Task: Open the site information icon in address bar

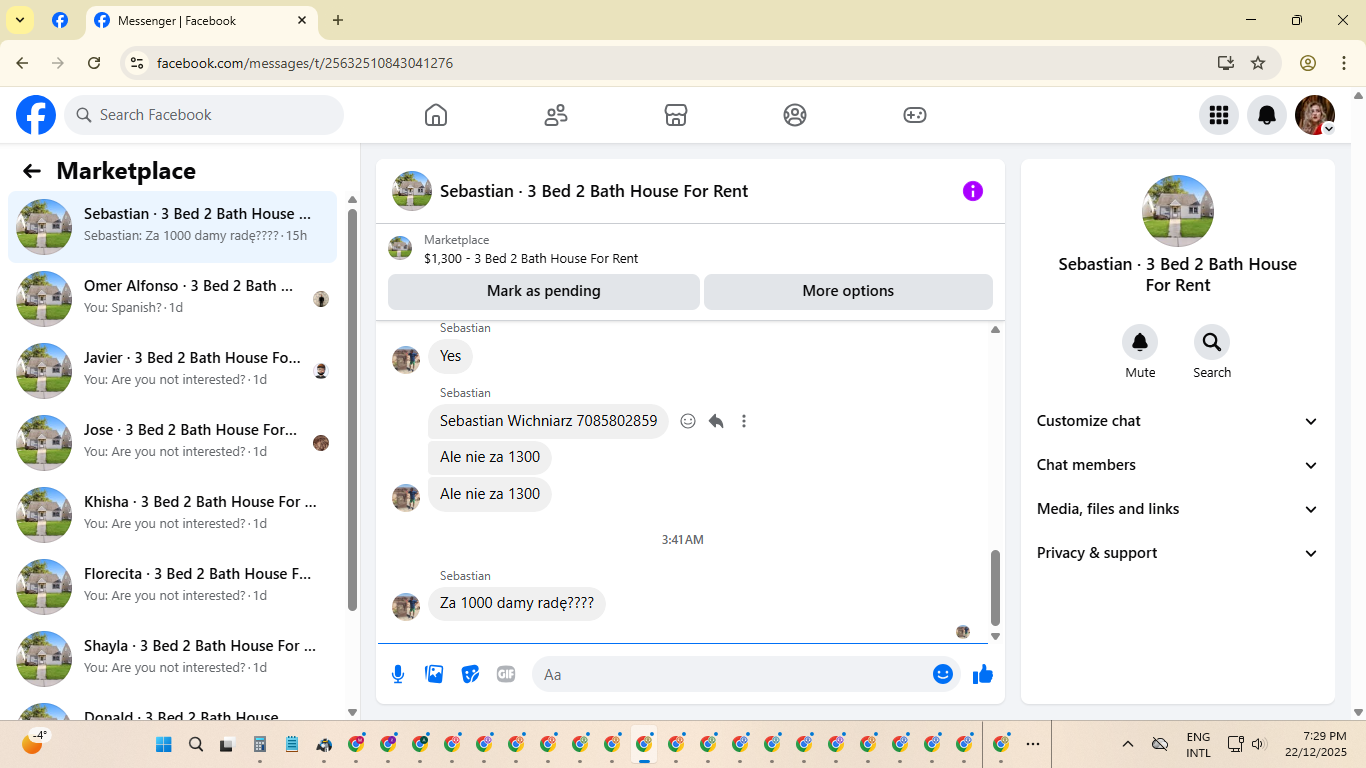Action: click(138, 63)
